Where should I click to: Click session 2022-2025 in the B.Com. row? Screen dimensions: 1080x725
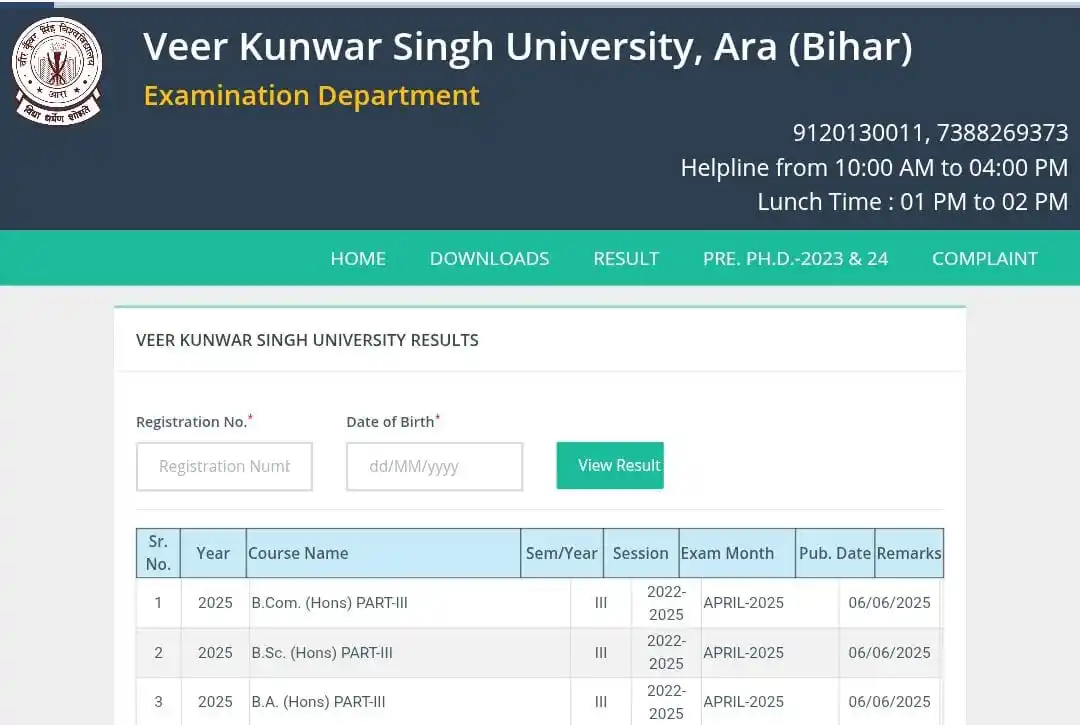(x=666, y=603)
